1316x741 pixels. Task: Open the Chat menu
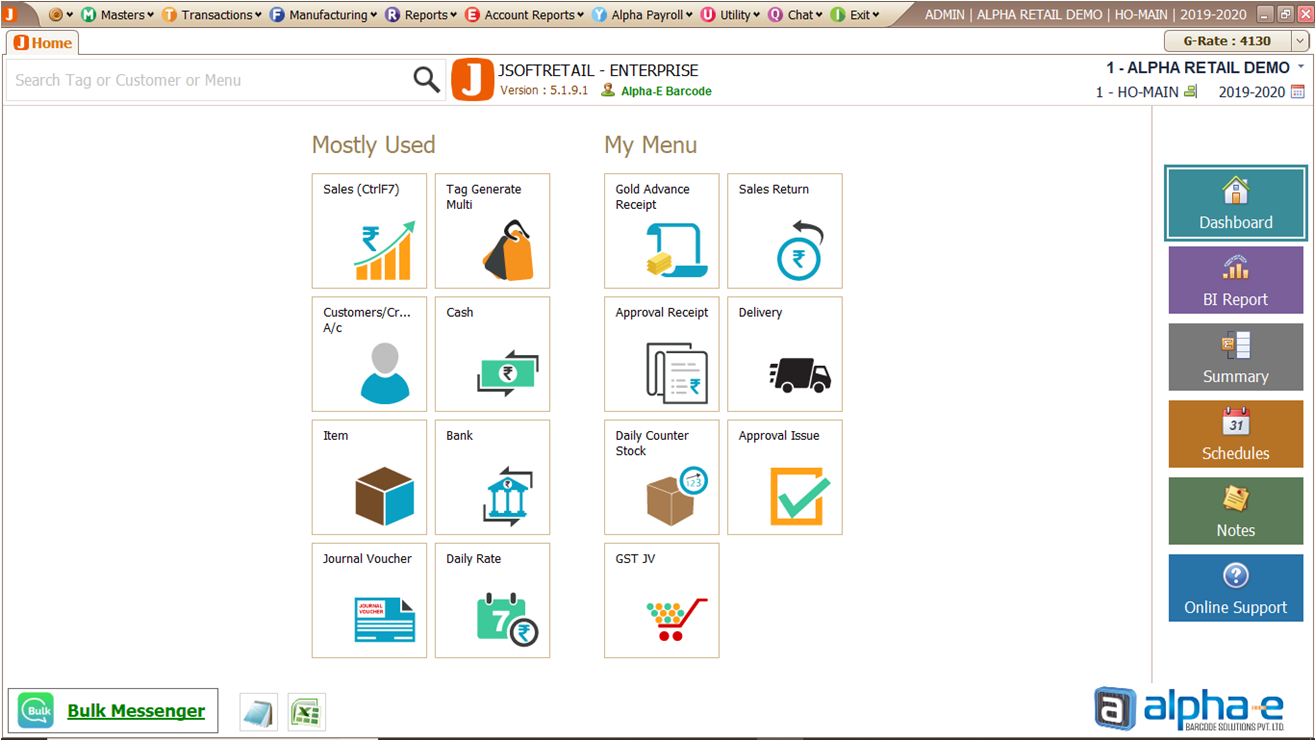(x=795, y=15)
